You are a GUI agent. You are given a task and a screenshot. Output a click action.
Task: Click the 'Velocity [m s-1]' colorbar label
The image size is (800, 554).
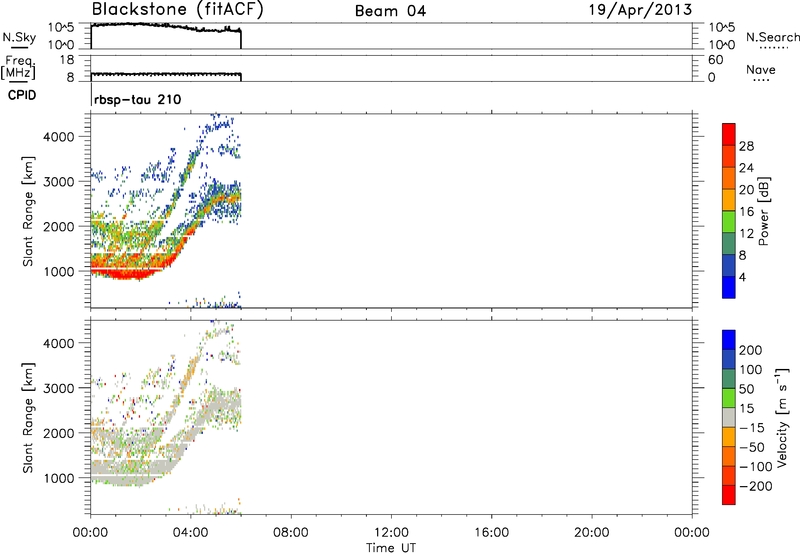click(x=782, y=417)
